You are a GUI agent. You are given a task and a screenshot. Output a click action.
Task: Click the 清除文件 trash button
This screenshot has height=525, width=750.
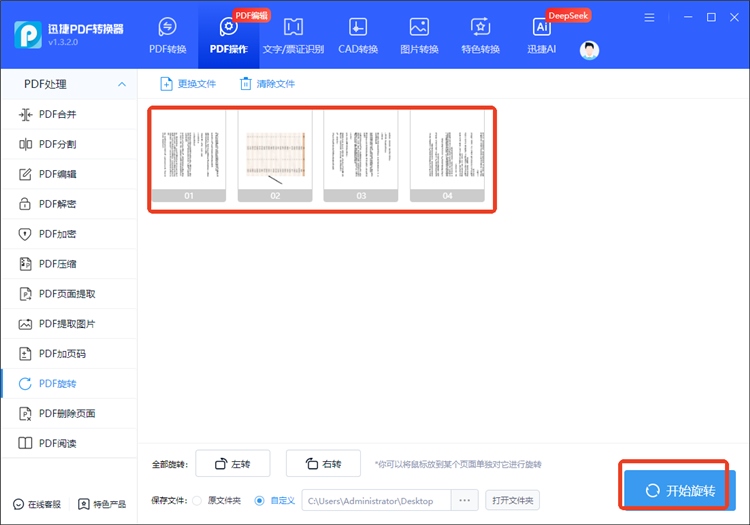[267, 84]
